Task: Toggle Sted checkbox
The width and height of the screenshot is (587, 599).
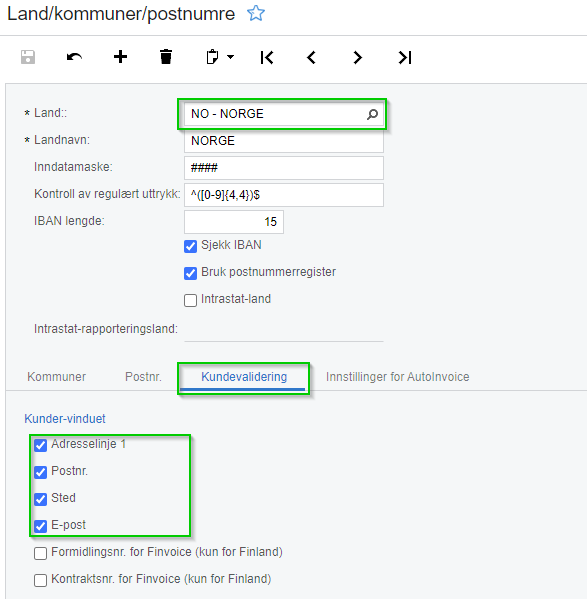Action: point(40,499)
